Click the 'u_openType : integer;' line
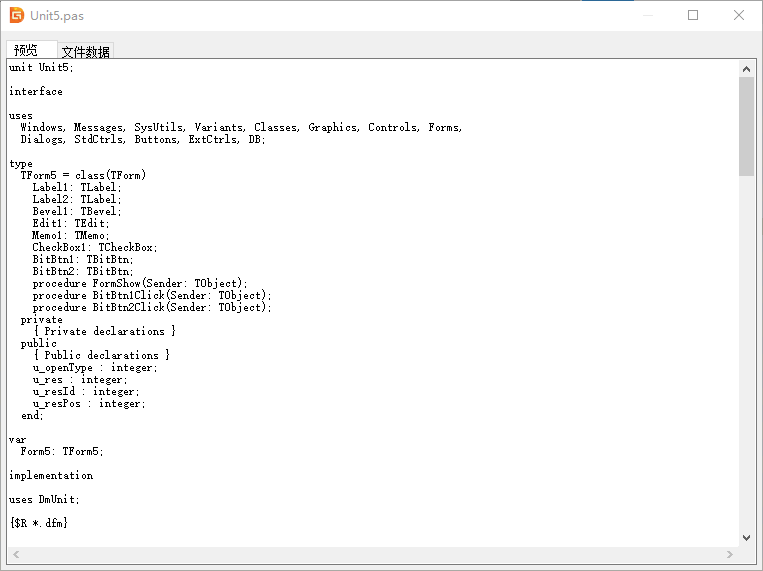 coord(95,368)
